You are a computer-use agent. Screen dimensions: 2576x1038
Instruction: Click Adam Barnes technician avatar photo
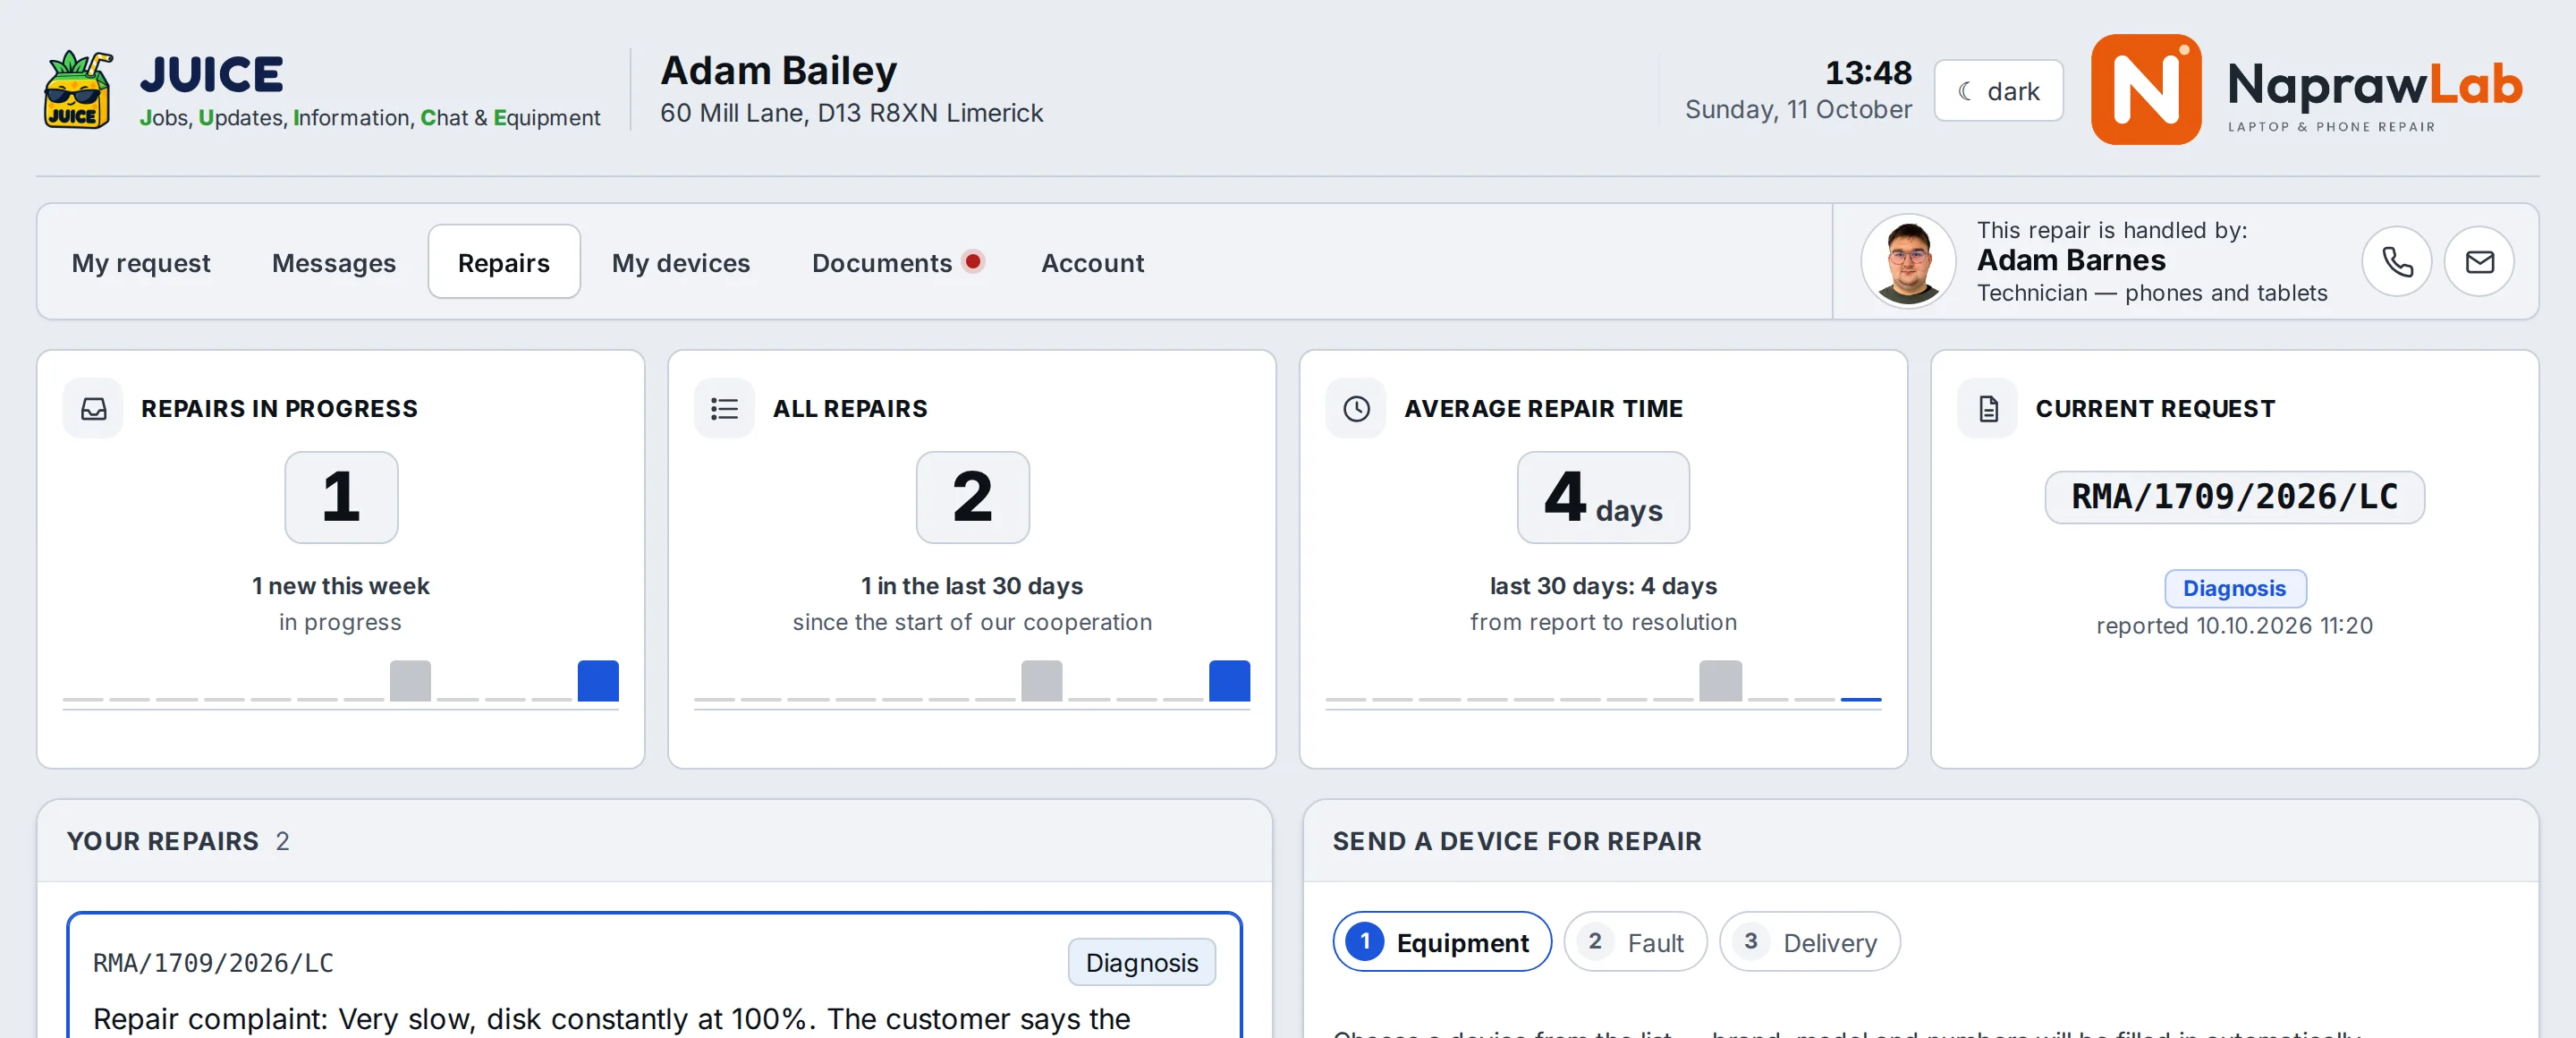click(x=1907, y=262)
